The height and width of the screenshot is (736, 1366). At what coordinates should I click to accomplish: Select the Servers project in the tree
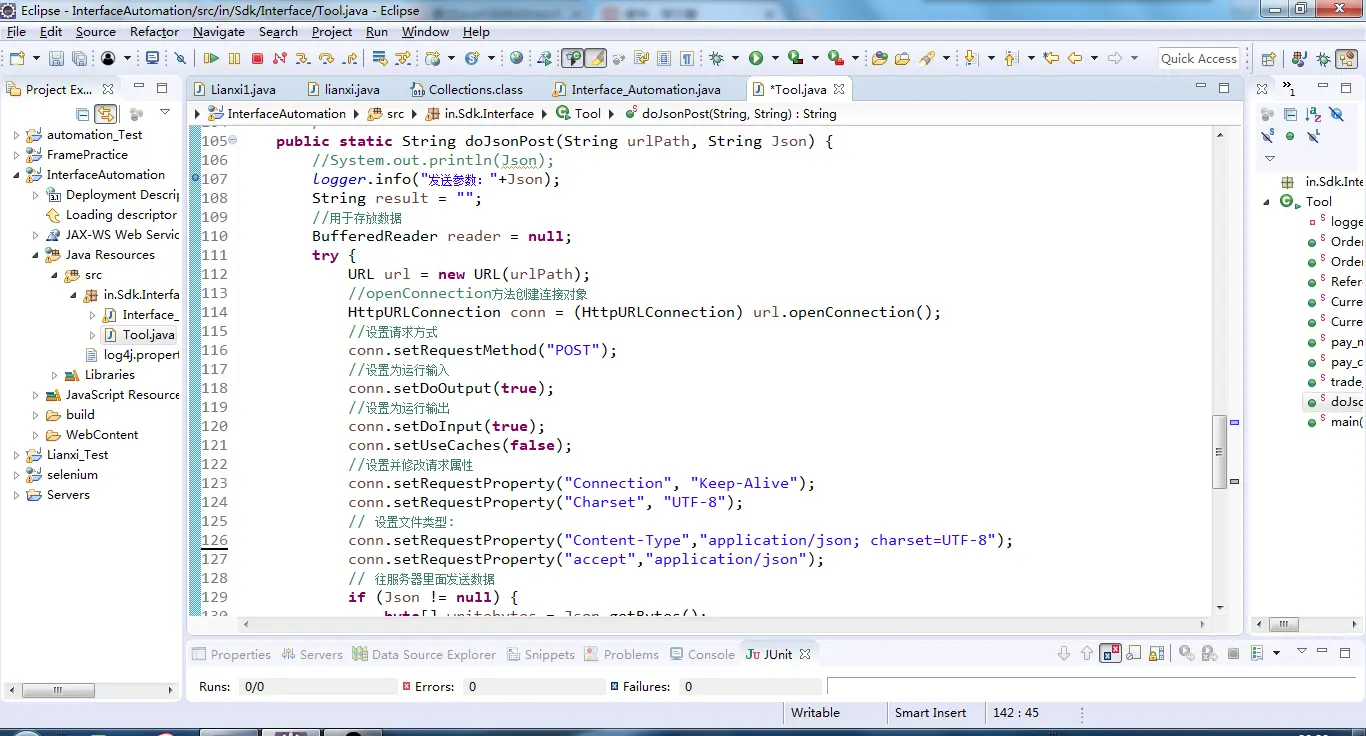pos(68,495)
